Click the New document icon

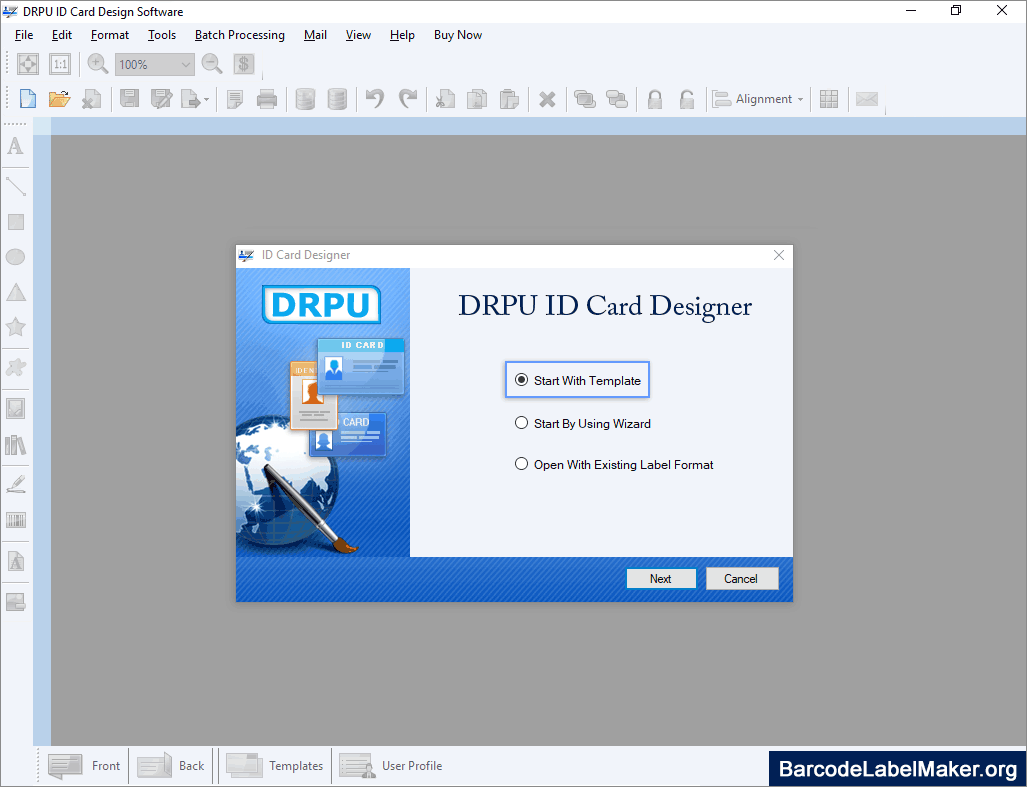tap(28, 99)
